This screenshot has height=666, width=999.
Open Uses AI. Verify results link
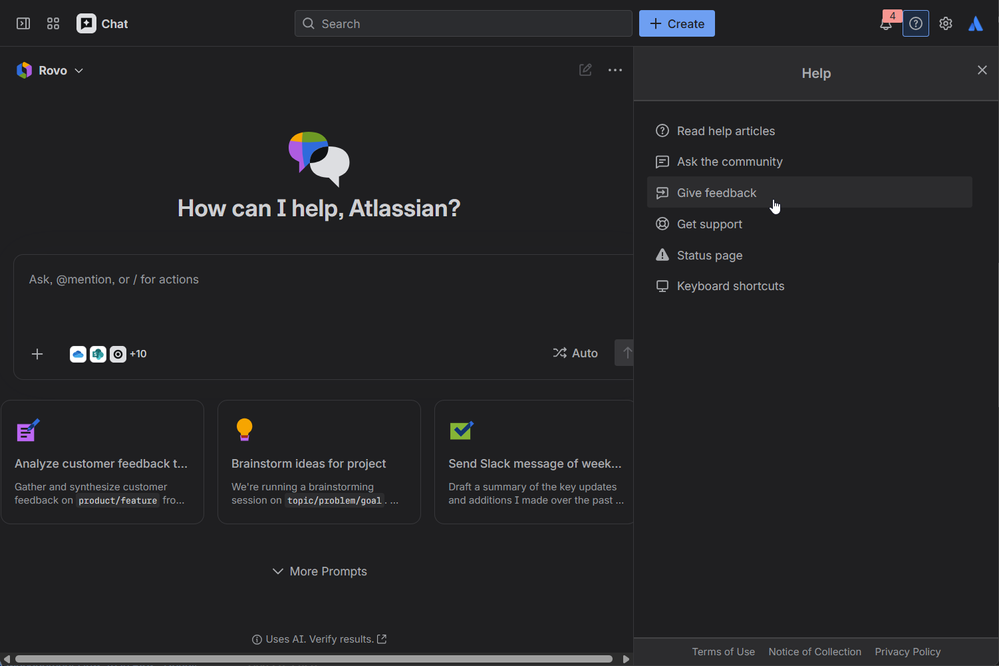coord(319,639)
